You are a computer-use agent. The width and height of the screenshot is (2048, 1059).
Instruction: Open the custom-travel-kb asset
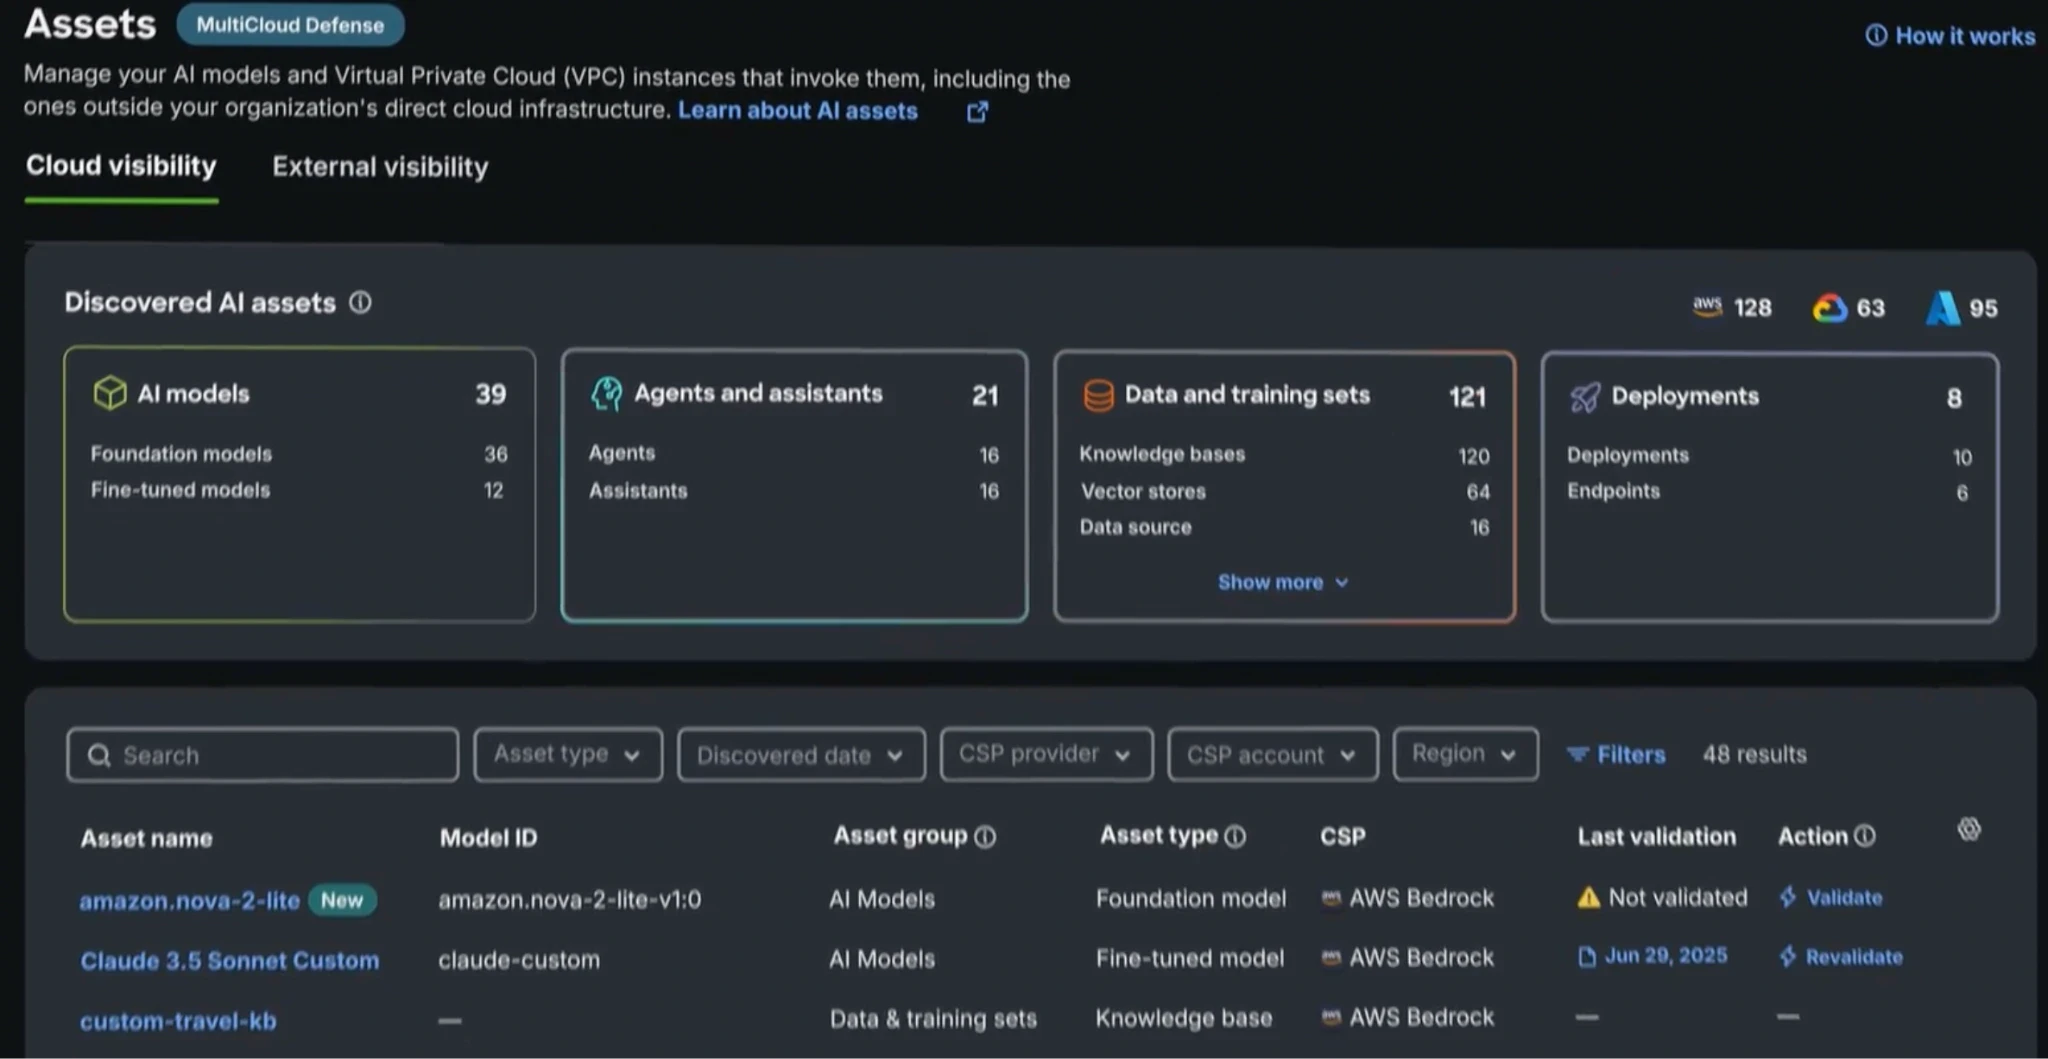pos(178,1021)
